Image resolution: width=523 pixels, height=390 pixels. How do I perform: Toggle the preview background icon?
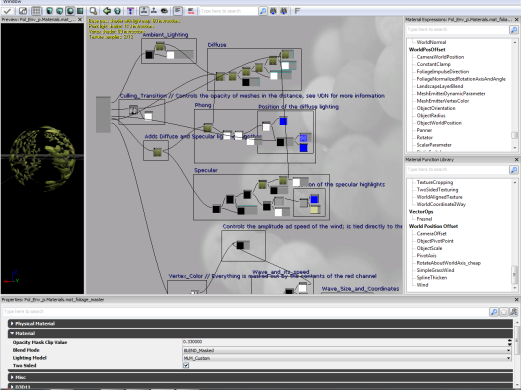pos(23,11)
